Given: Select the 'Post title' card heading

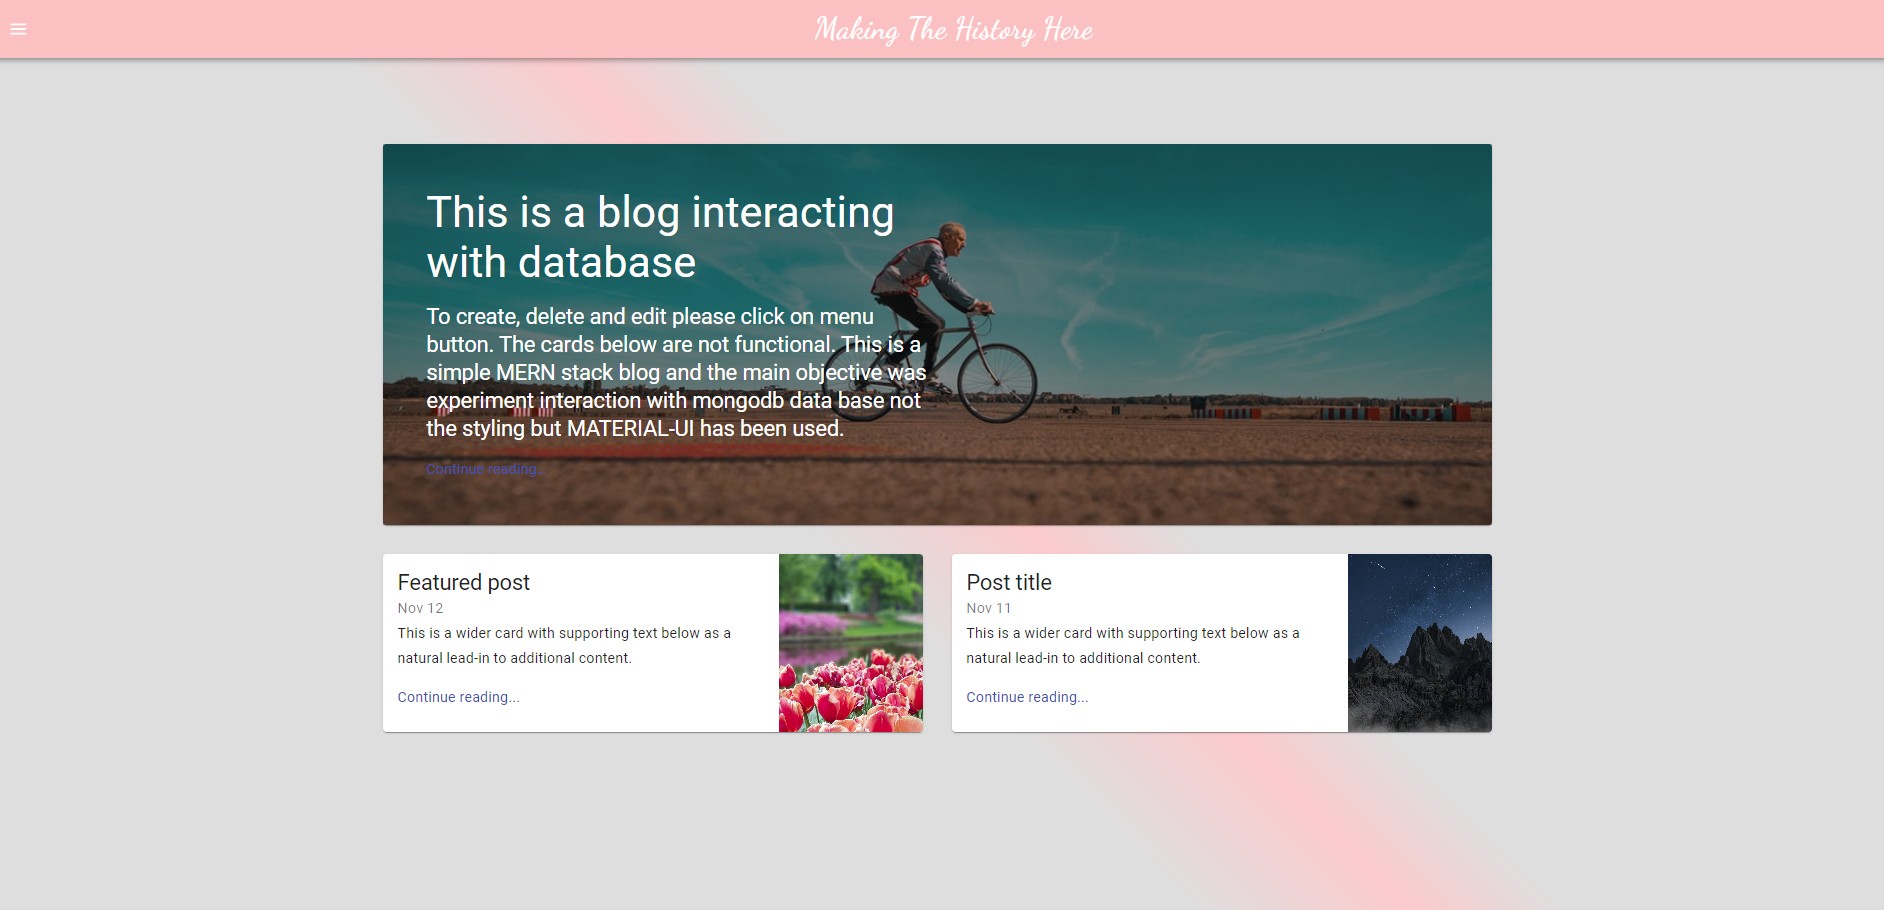Looking at the screenshot, I should coord(1009,582).
